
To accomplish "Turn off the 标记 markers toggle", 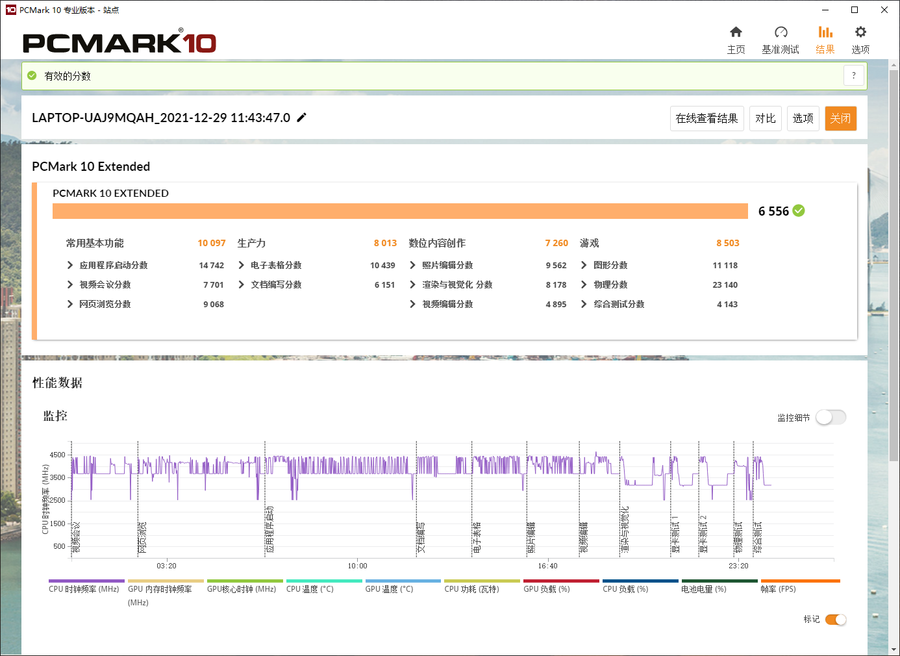I will pyautogui.click(x=835, y=620).
